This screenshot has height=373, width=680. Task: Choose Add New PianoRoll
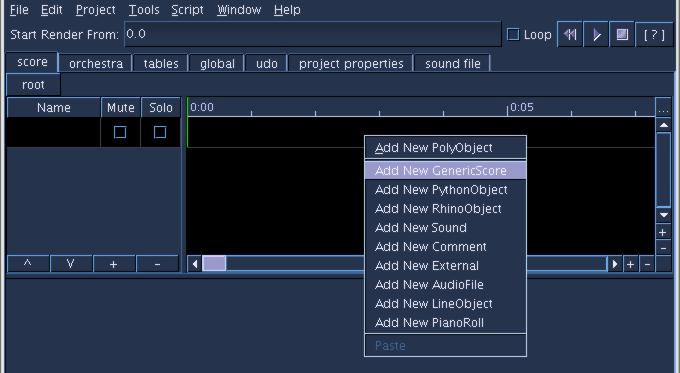pos(445,323)
